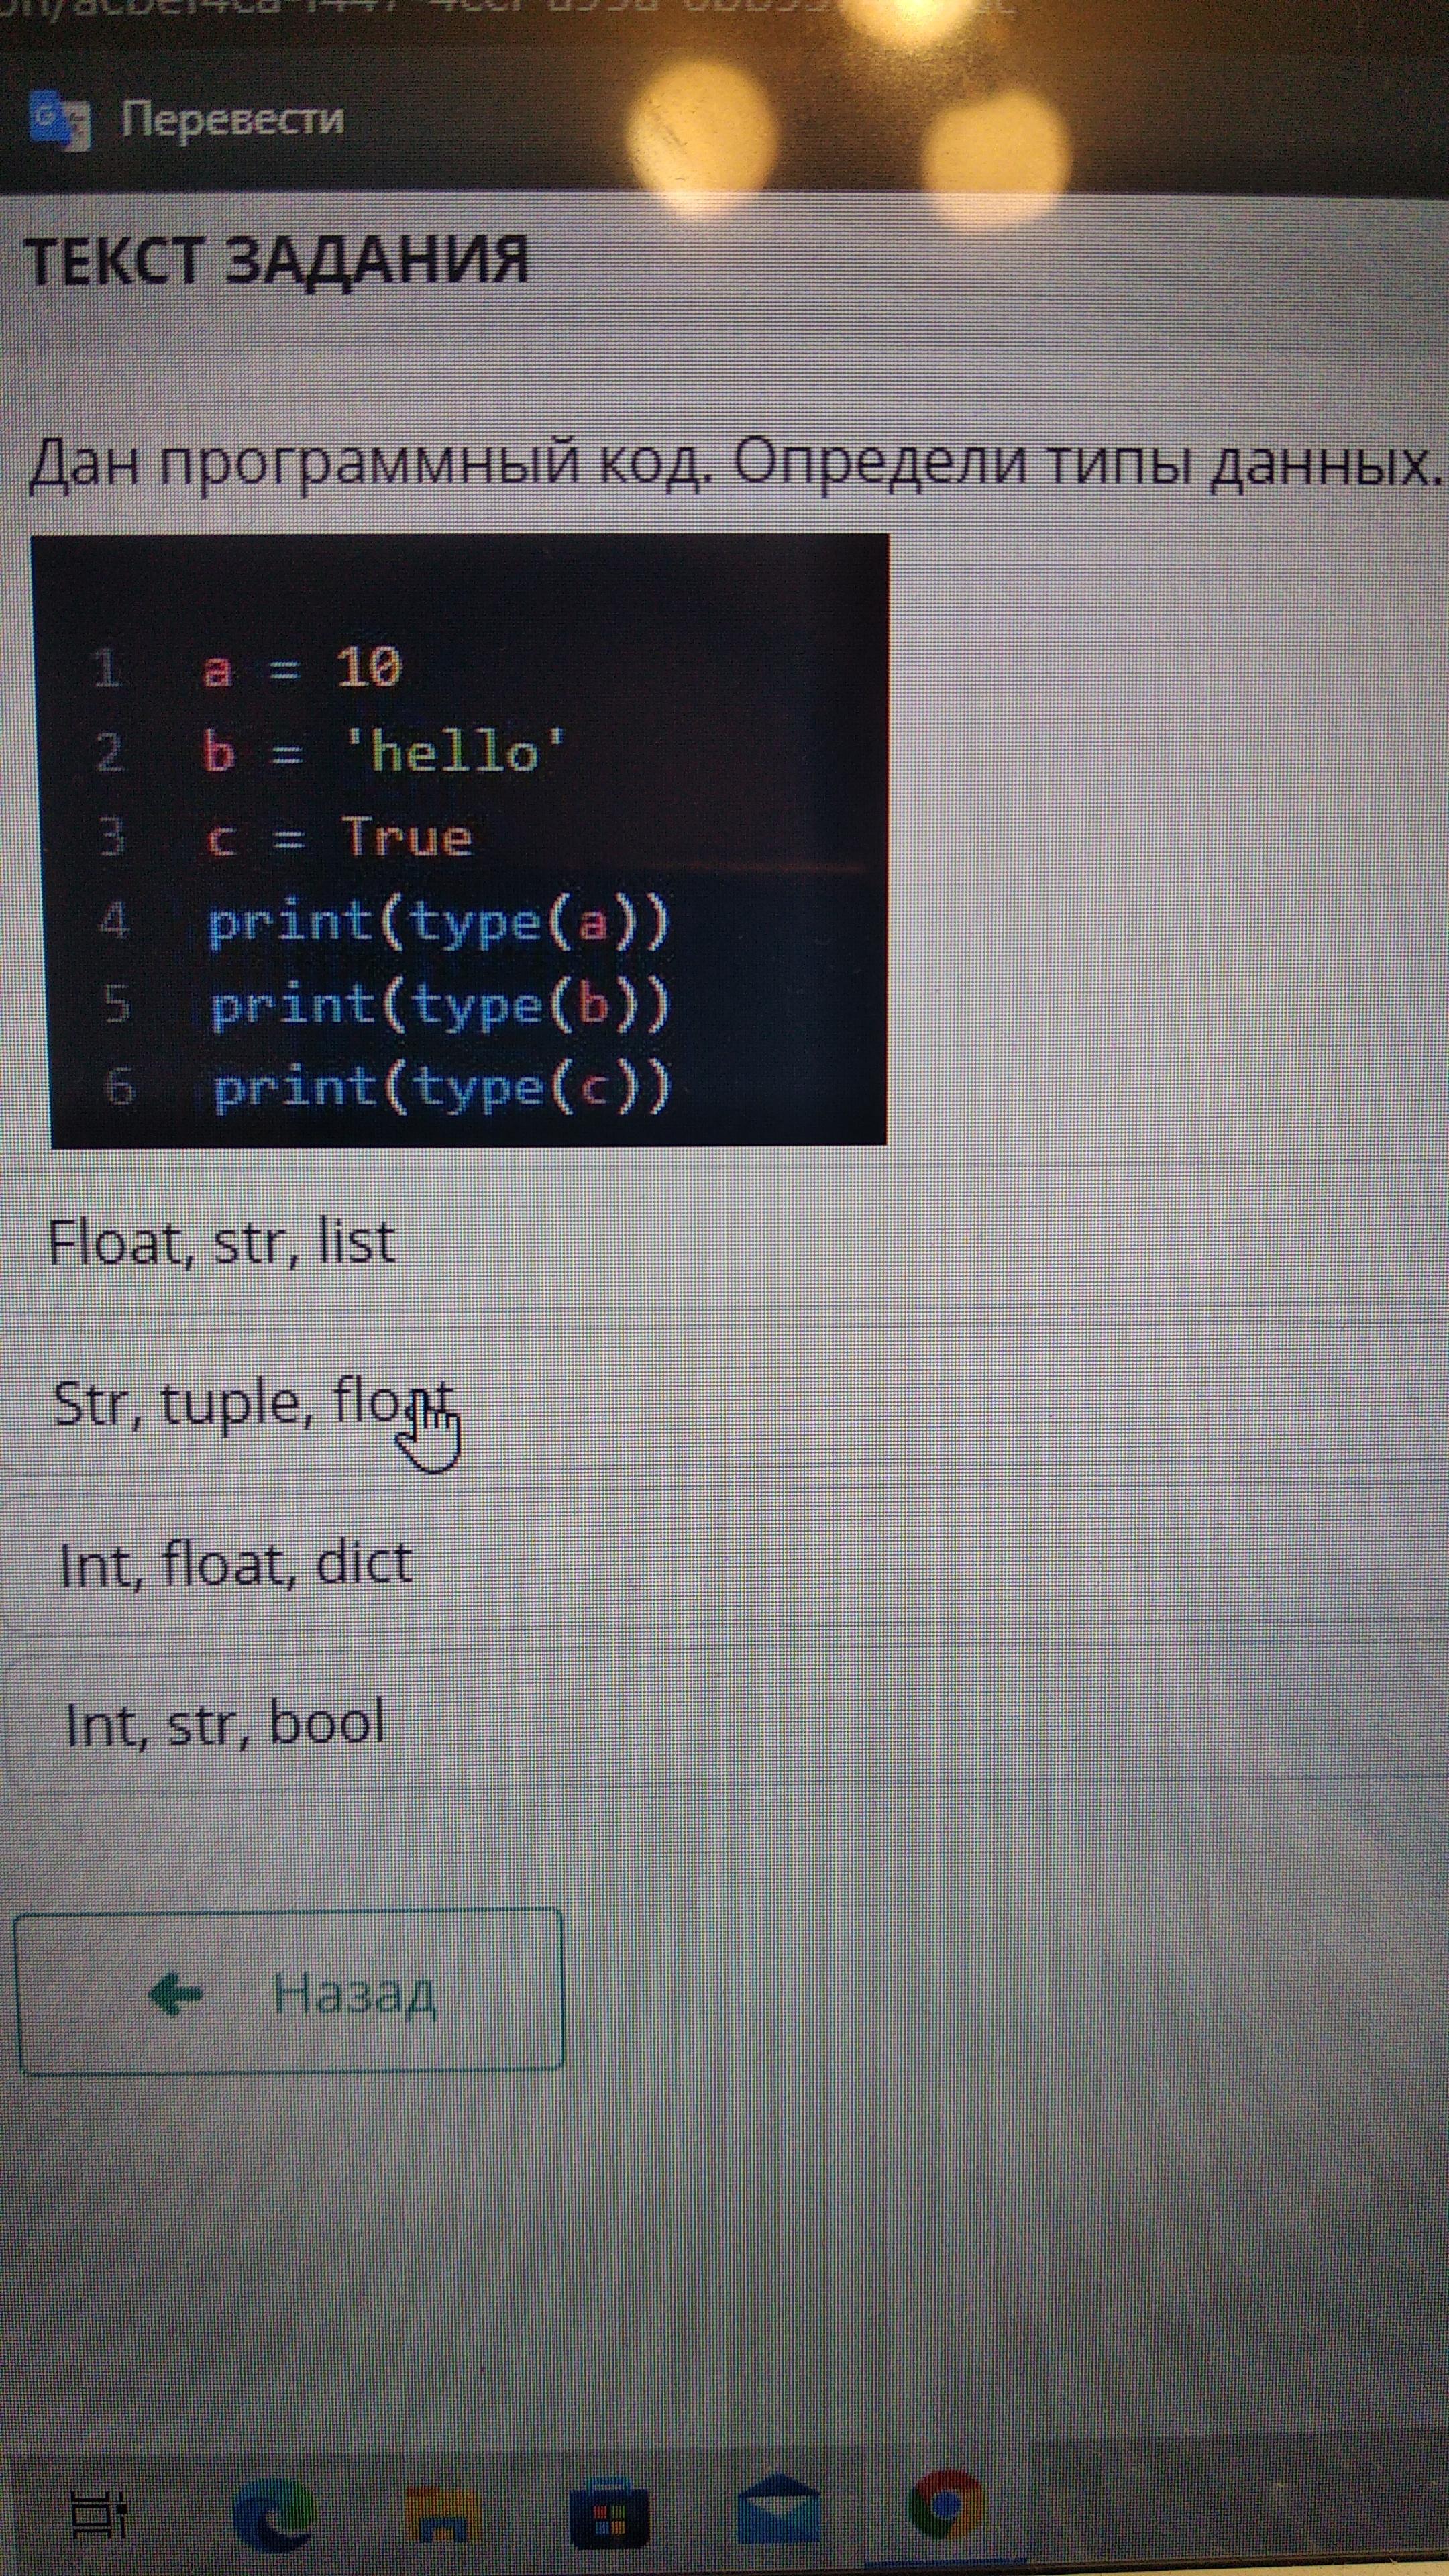
Task: Click the Перевести bookmark link
Action: [232, 120]
